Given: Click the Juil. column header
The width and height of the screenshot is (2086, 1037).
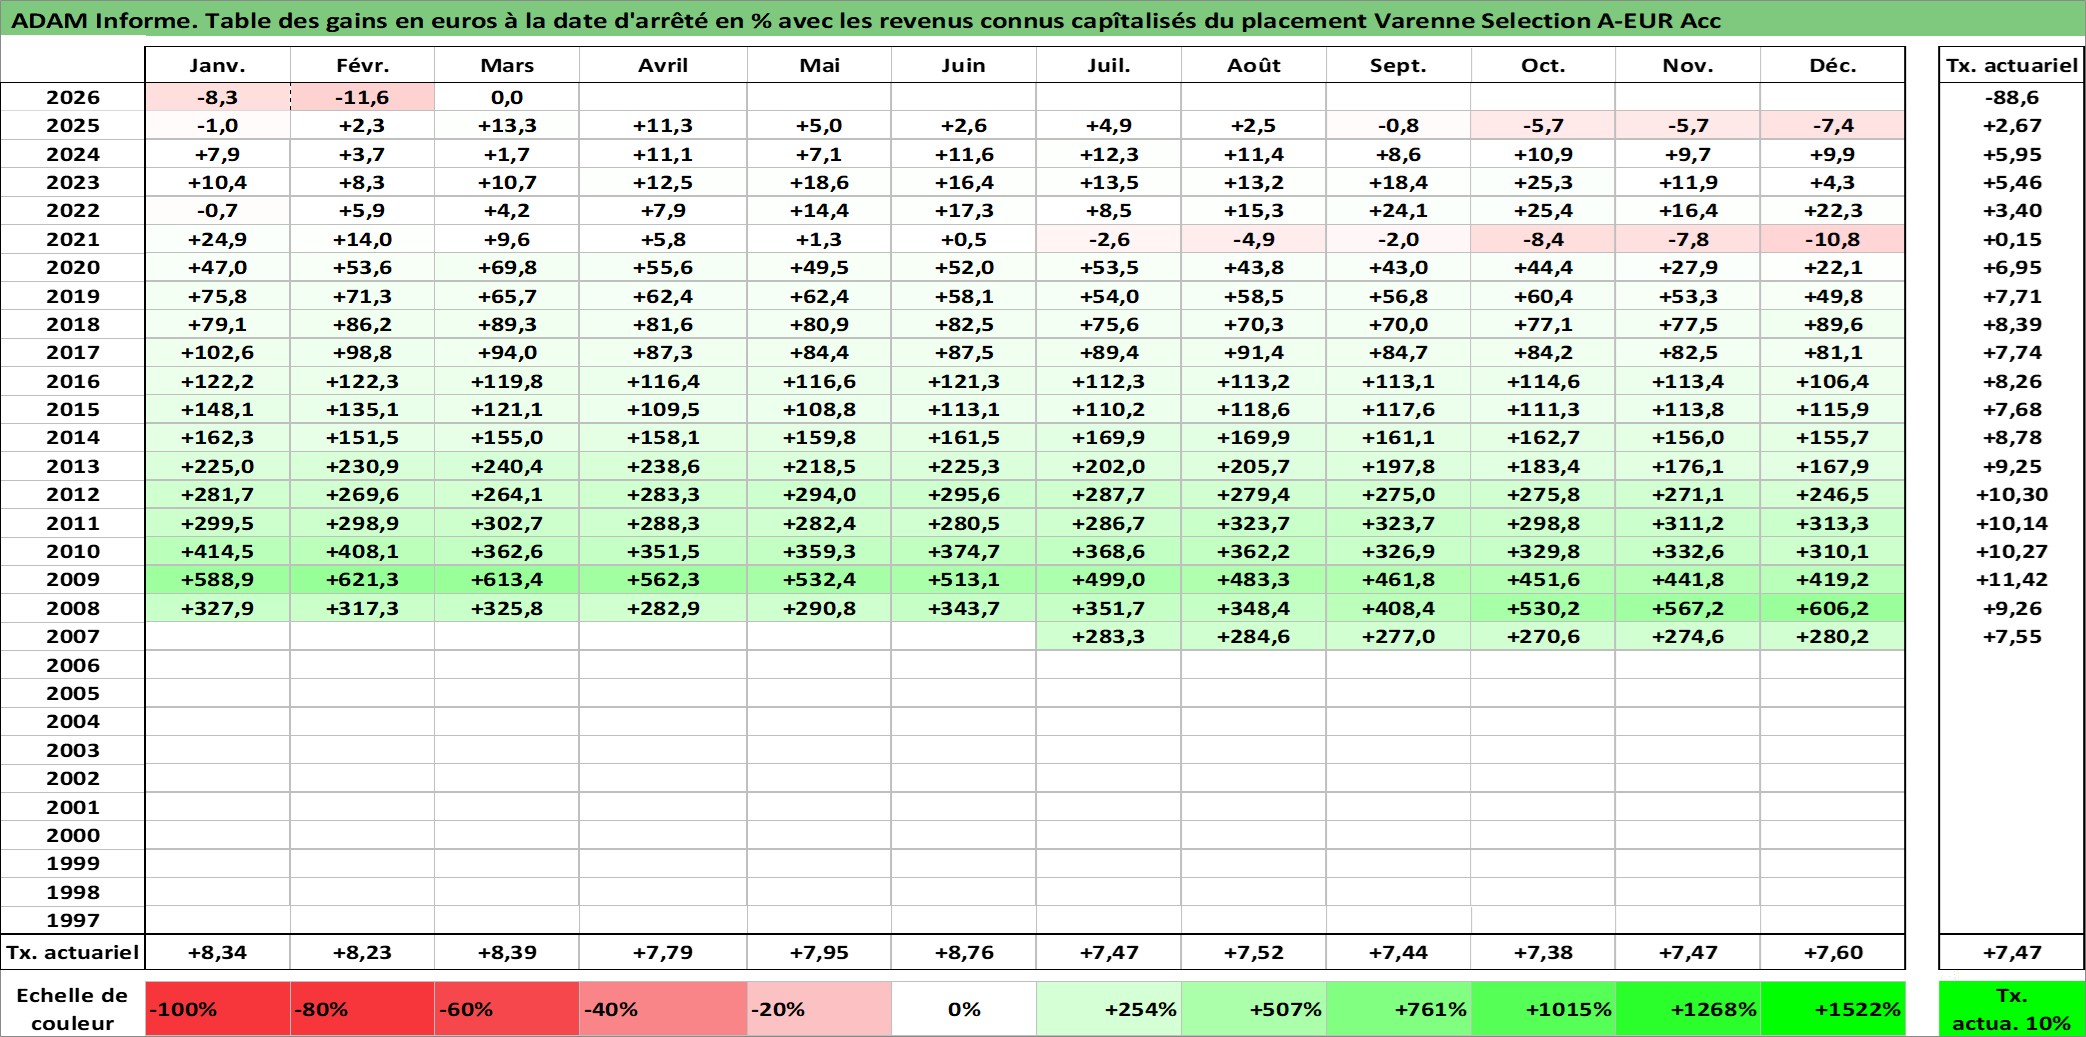Looking at the screenshot, I should pyautogui.click(x=1109, y=65).
